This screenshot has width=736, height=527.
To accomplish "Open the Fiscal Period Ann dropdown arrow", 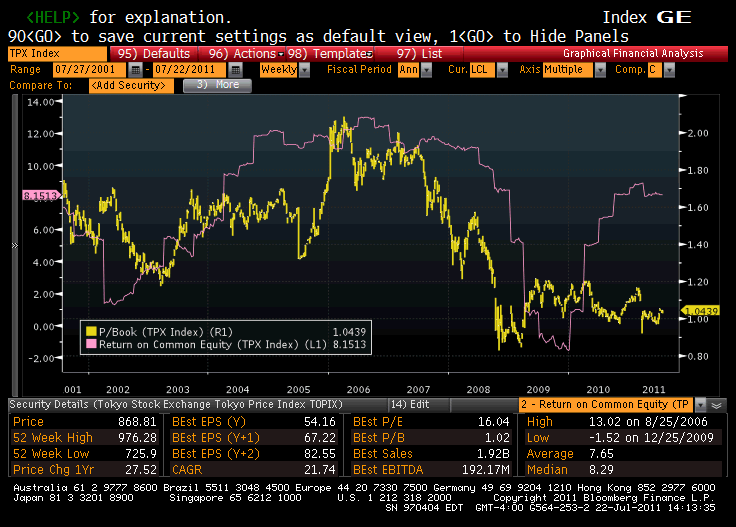I will tap(426, 70).
